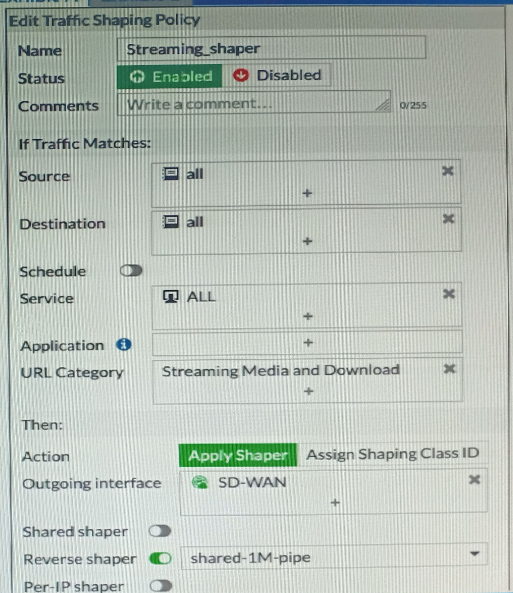The image size is (513, 593).
Task: Add another outgoing interface with plus
Action: 335,503
